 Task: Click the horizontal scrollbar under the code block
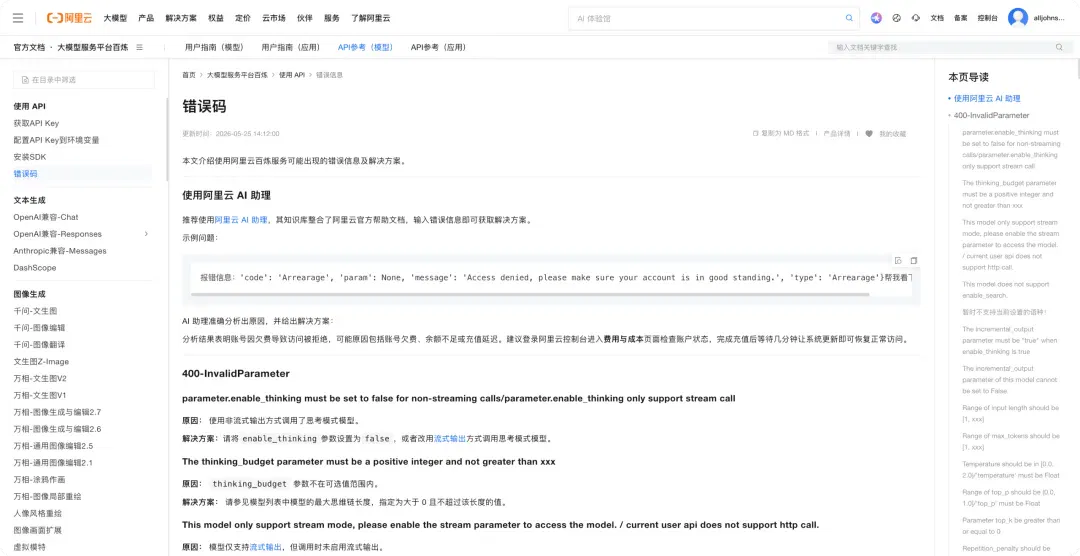click(530, 295)
